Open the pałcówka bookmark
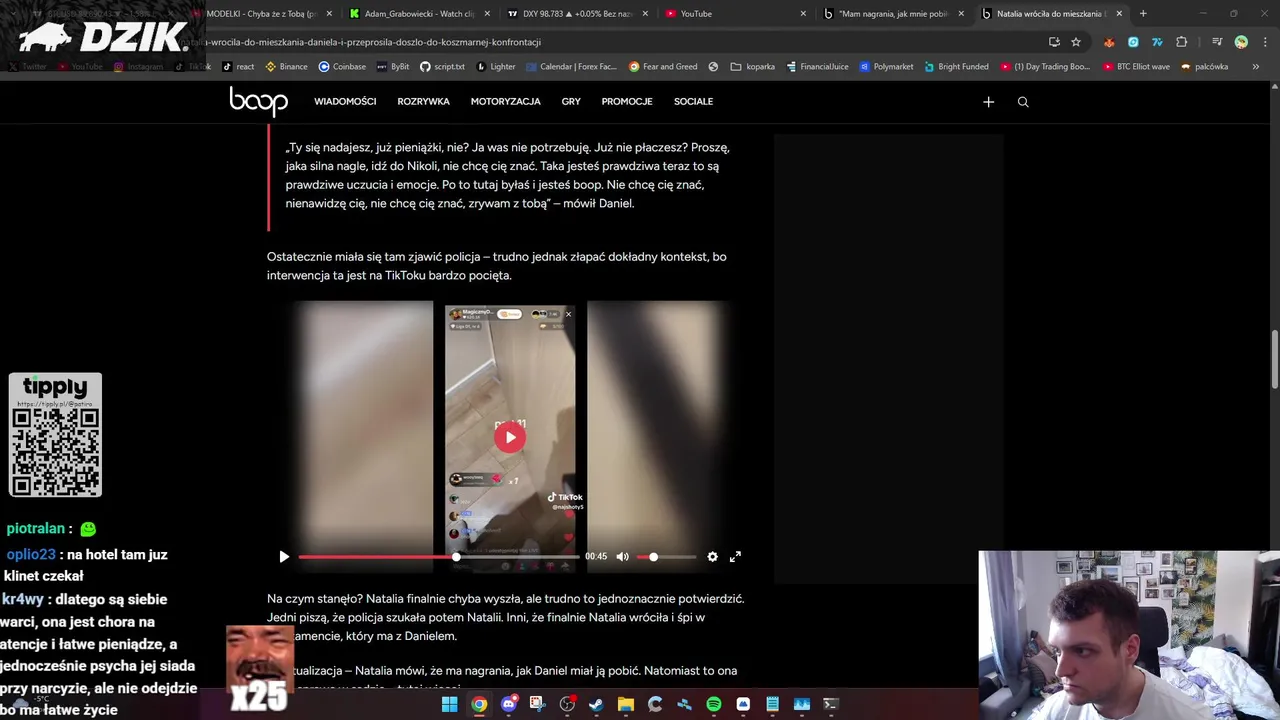The width and height of the screenshot is (1280, 720). [x=1204, y=67]
